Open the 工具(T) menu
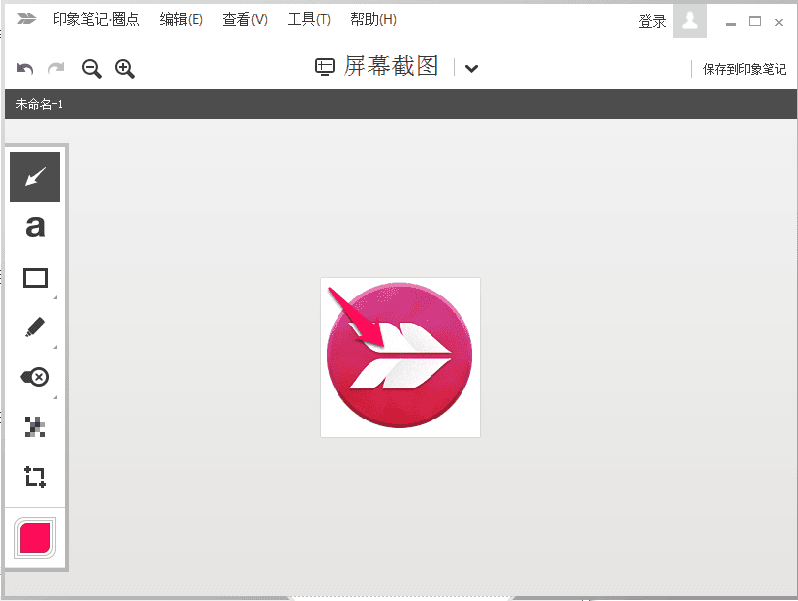Screen dimensions: 798x601 point(309,19)
